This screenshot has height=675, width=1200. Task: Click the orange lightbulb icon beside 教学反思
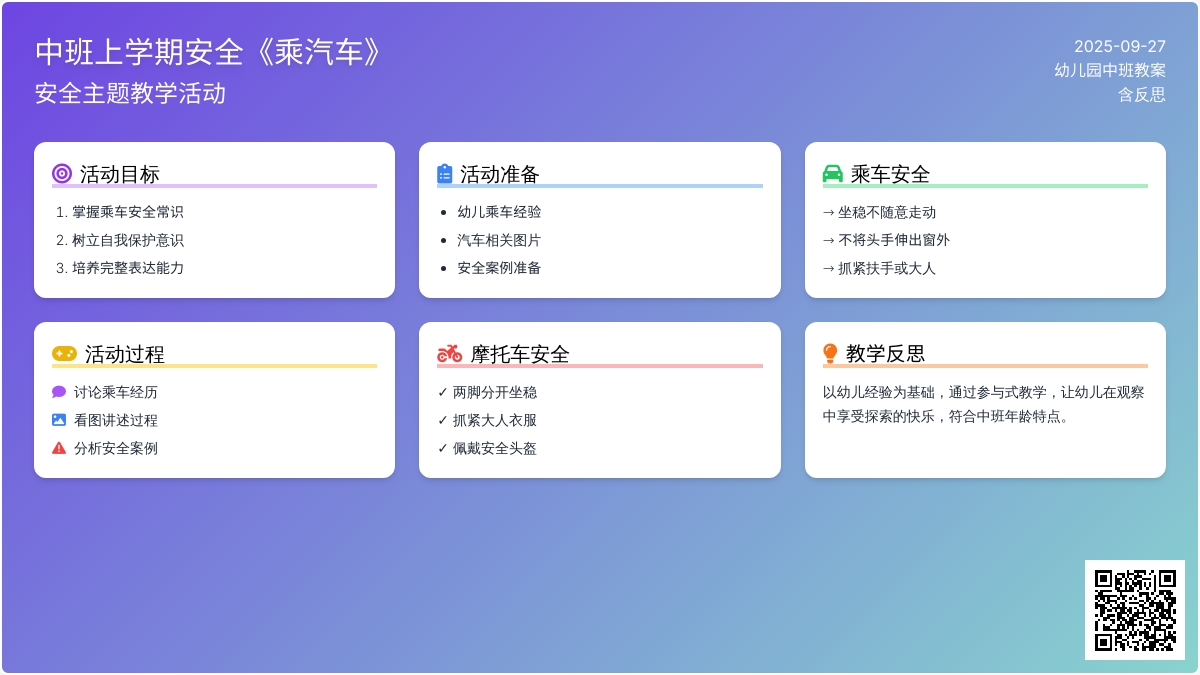(x=830, y=354)
